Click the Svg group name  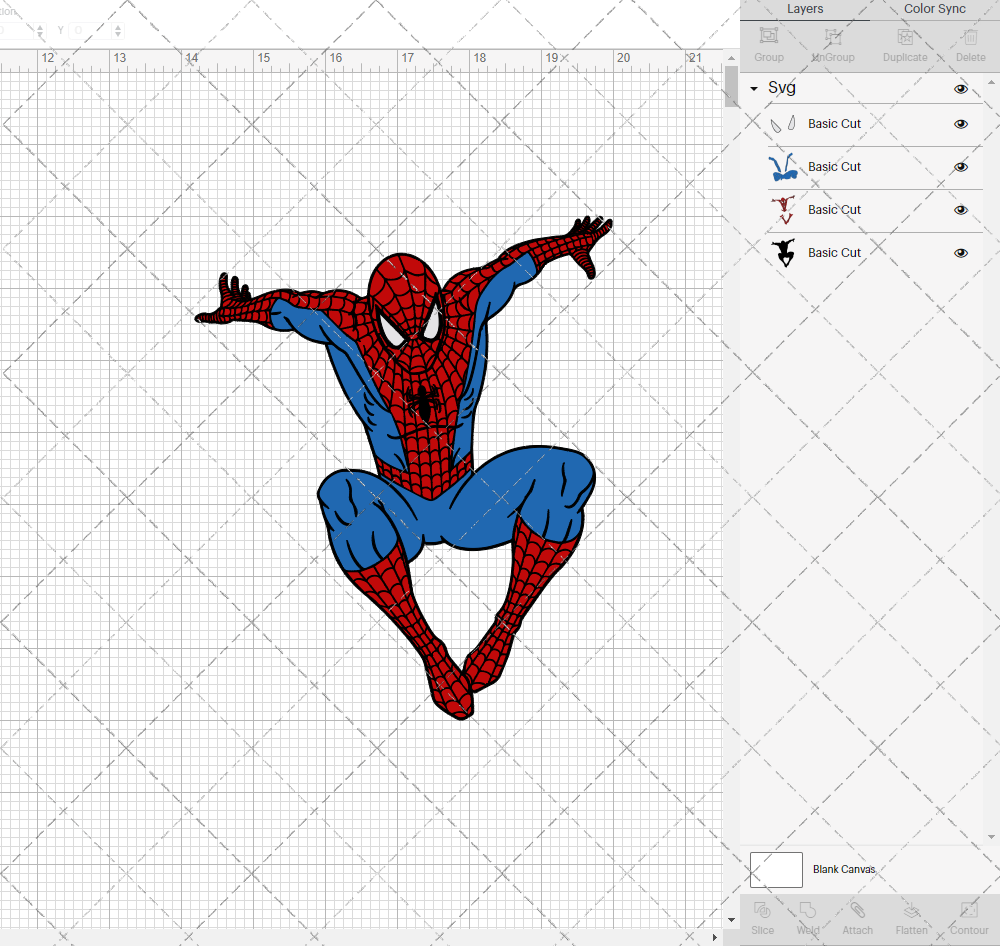pyautogui.click(x=782, y=88)
